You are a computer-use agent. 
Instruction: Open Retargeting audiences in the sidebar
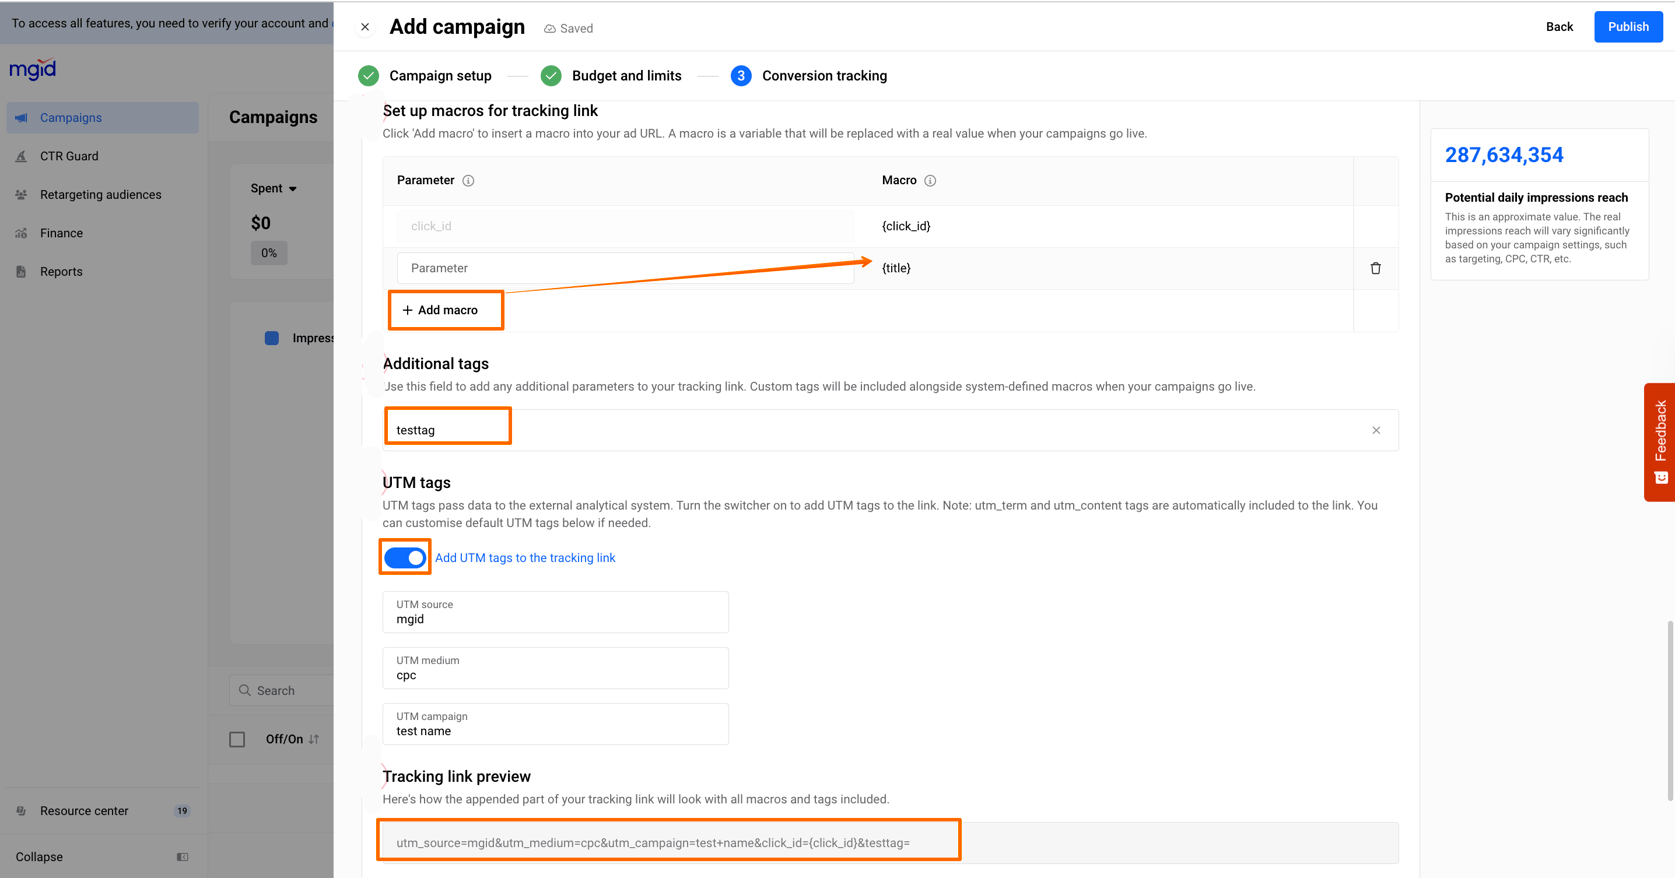pos(102,195)
